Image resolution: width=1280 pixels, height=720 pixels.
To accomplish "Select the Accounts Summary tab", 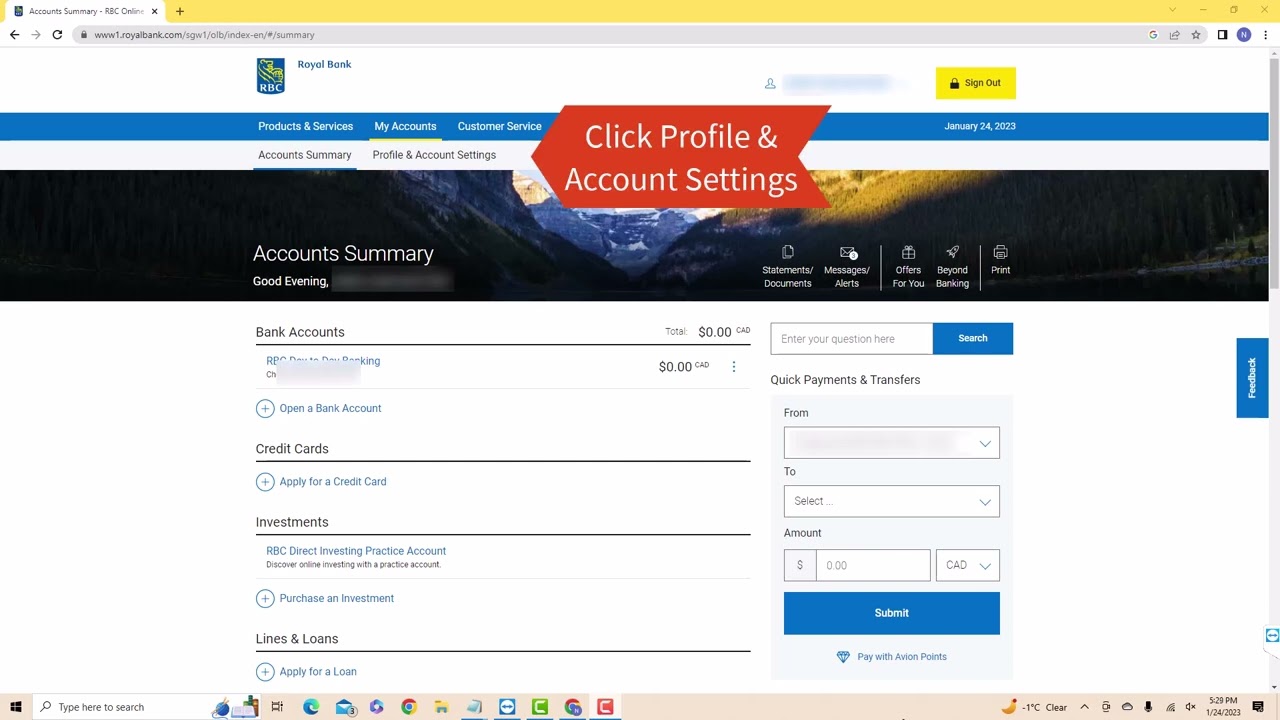I will click(305, 155).
